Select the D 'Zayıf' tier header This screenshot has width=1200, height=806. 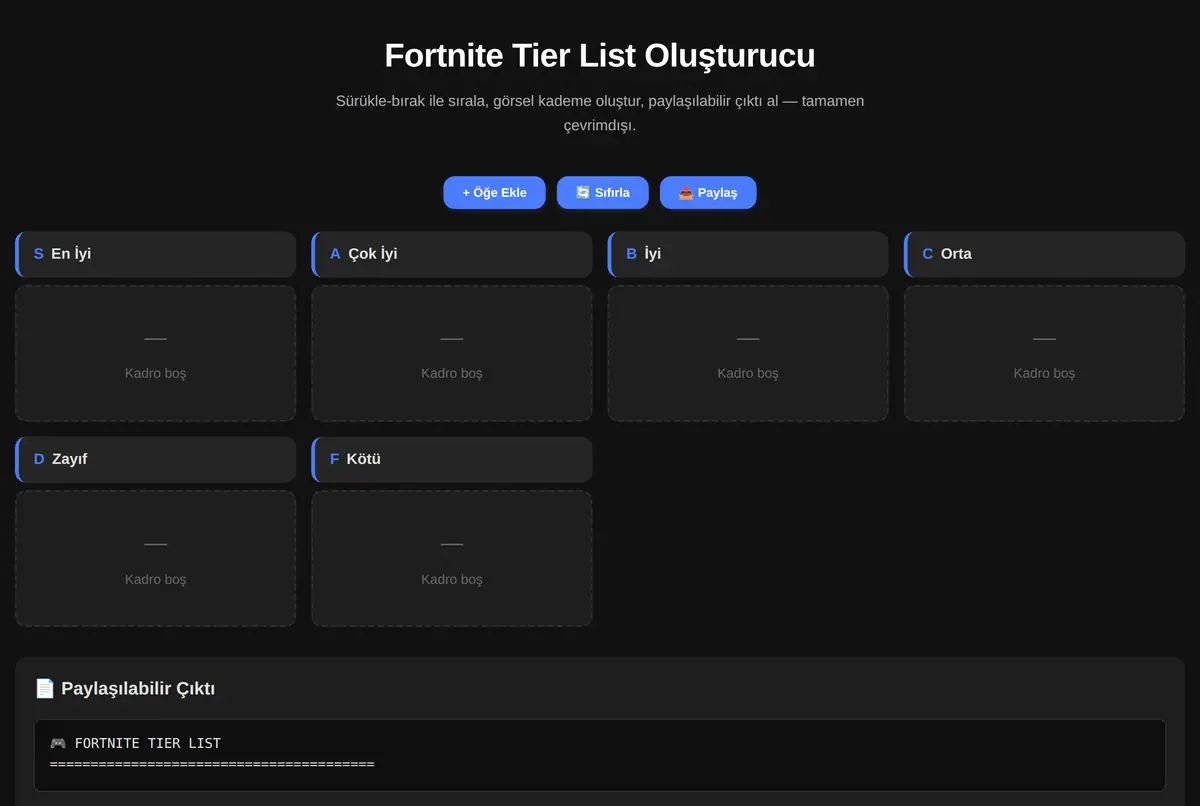click(156, 459)
